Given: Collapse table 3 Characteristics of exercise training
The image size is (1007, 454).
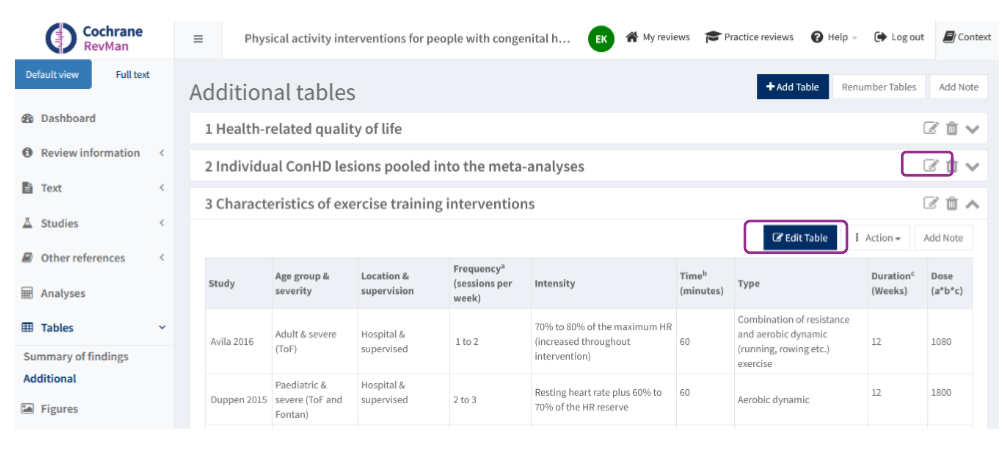Looking at the screenshot, I should point(973,203).
